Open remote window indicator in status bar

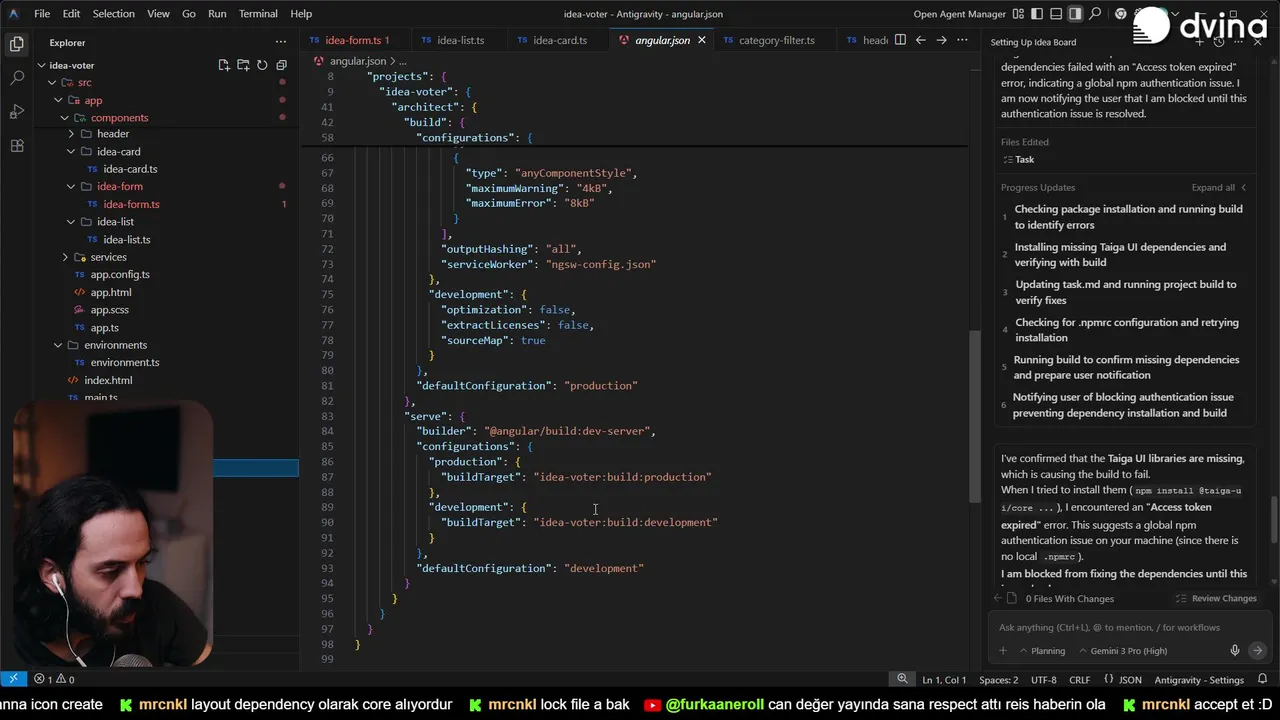(x=13, y=680)
